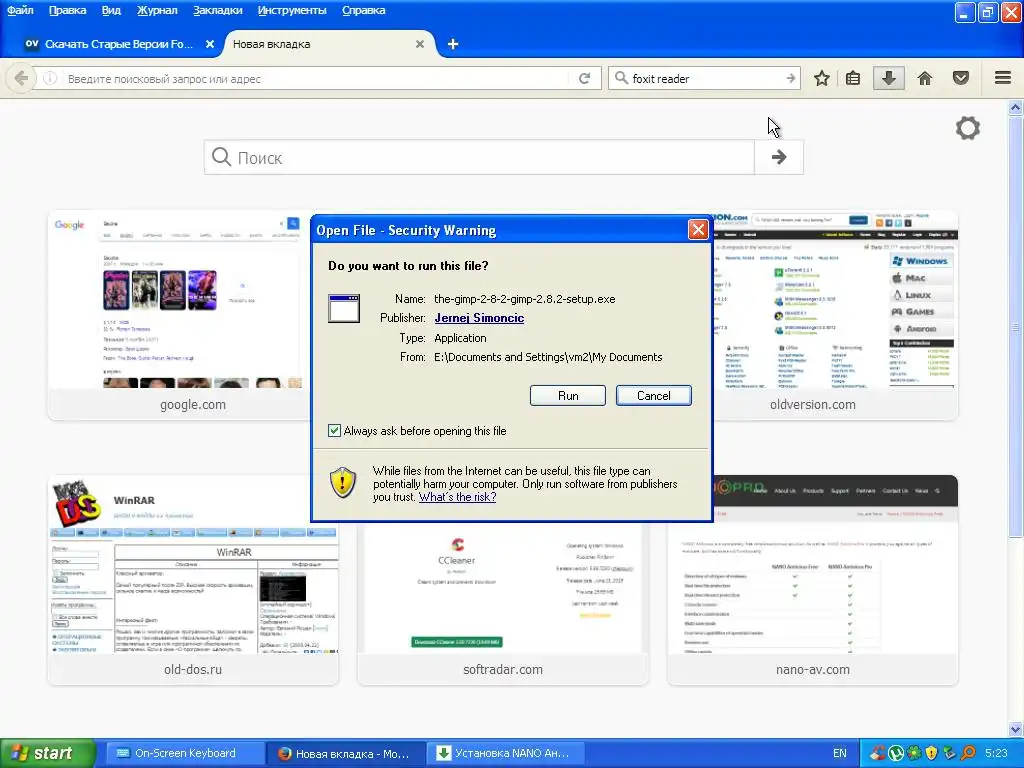Open old-dos.ru tile
Viewport: 1024px width, 768px height.
tap(193, 580)
